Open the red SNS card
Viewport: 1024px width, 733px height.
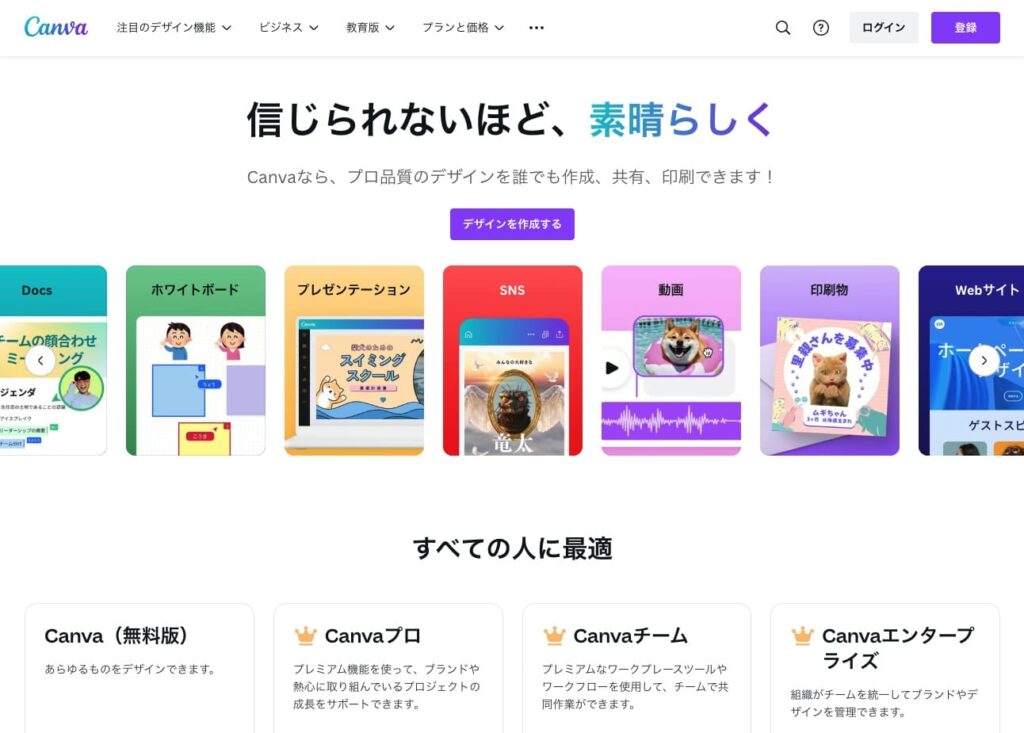coord(513,360)
